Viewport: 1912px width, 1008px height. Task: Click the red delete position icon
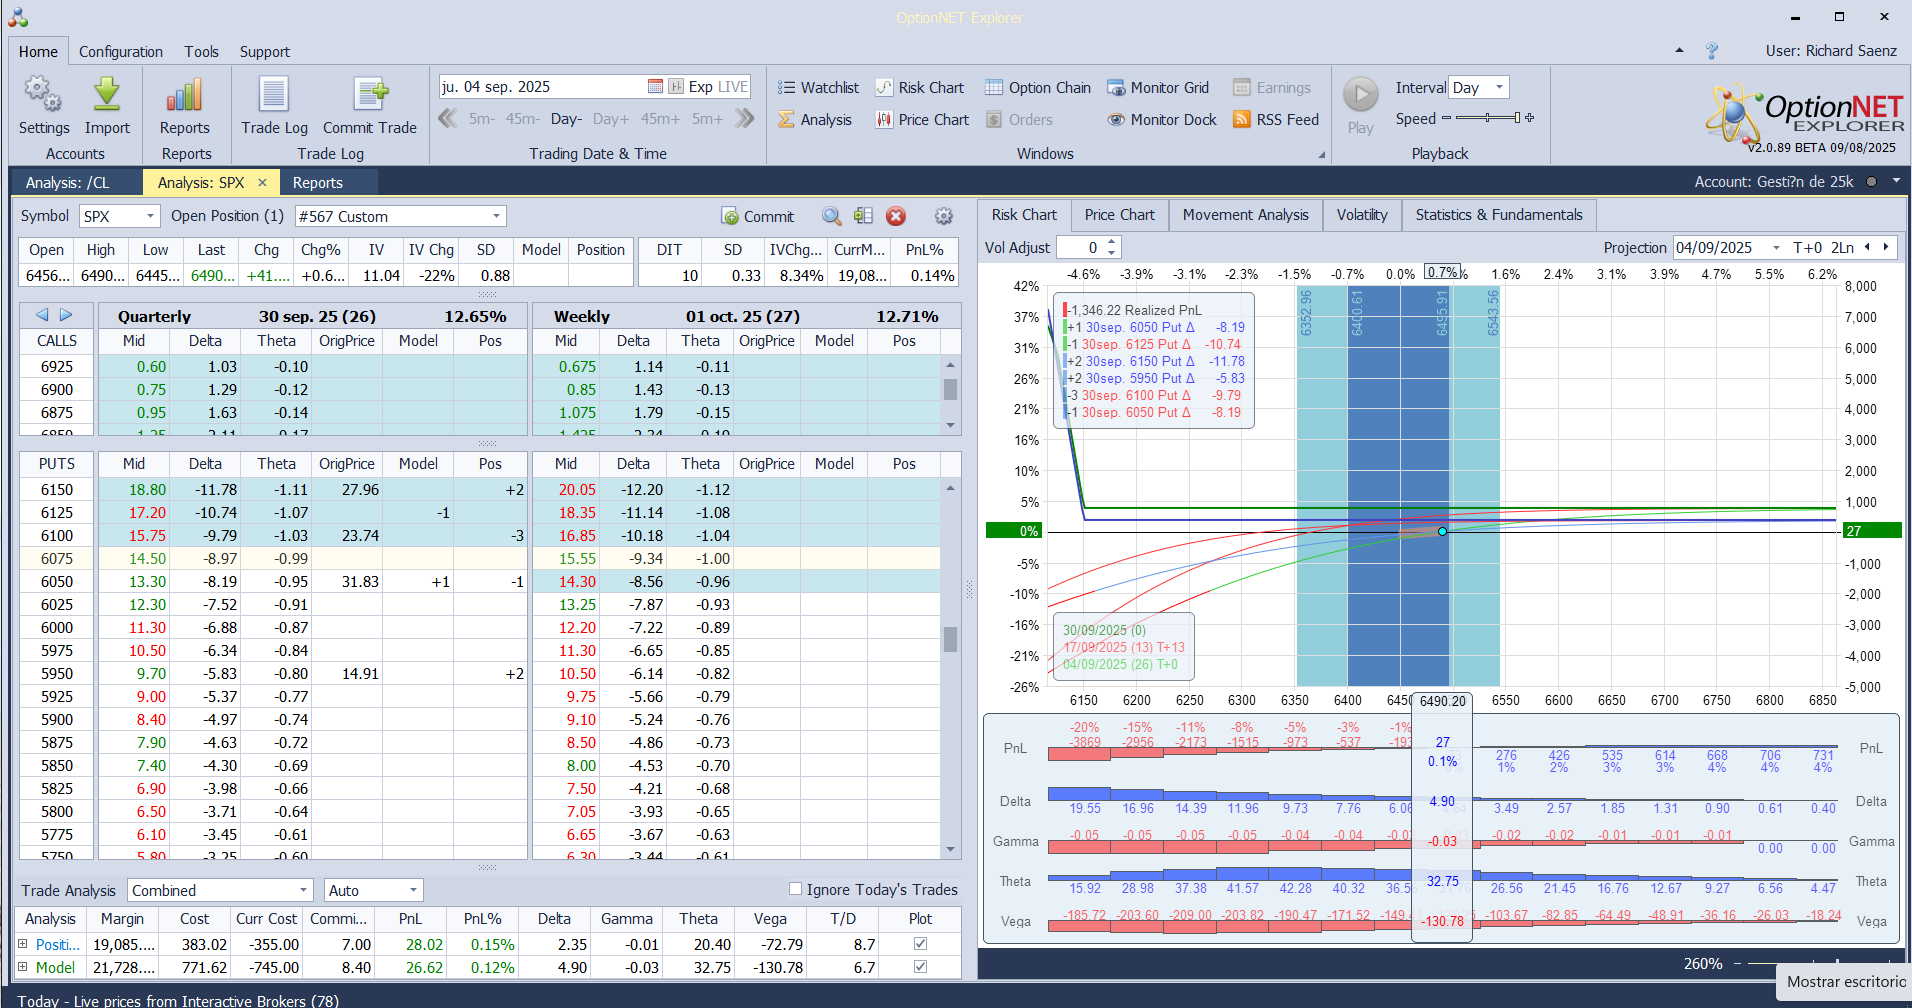(896, 216)
